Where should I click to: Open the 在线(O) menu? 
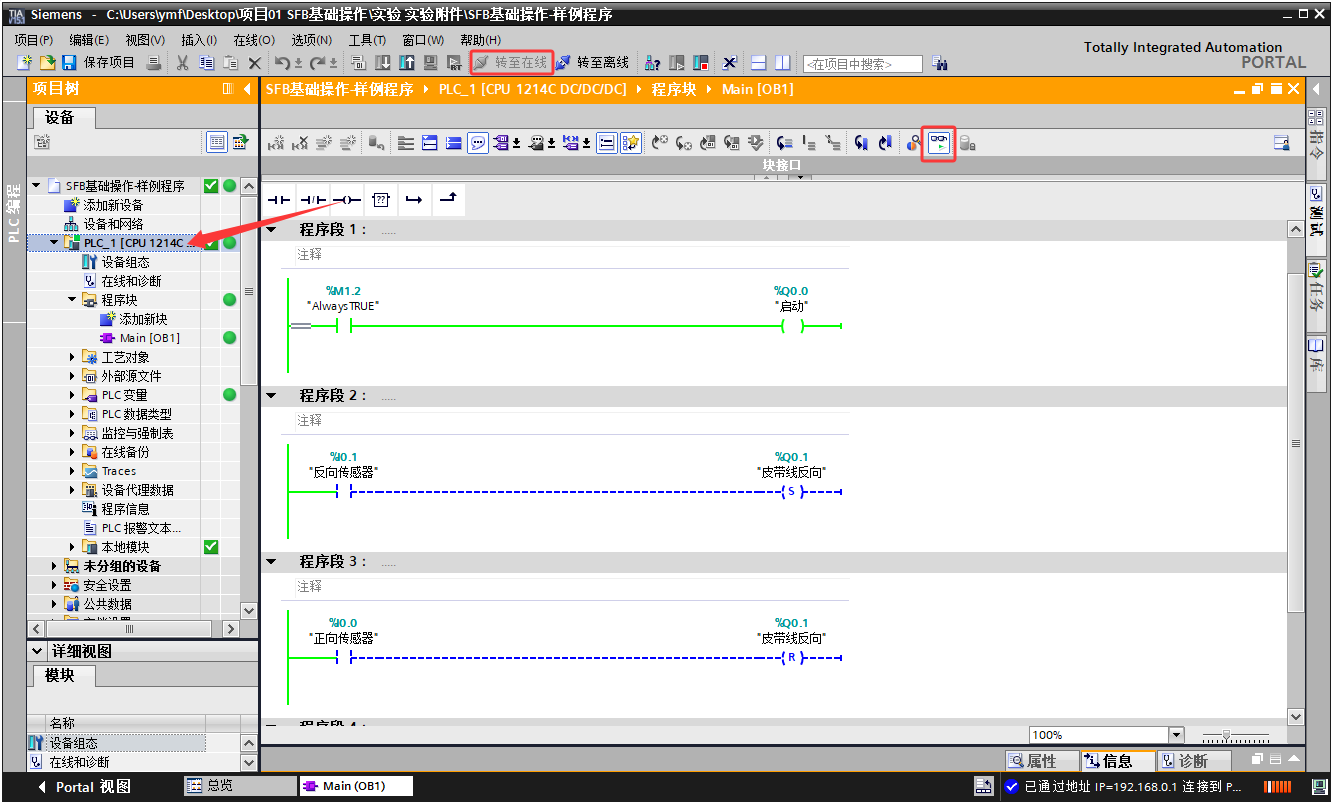tap(253, 40)
